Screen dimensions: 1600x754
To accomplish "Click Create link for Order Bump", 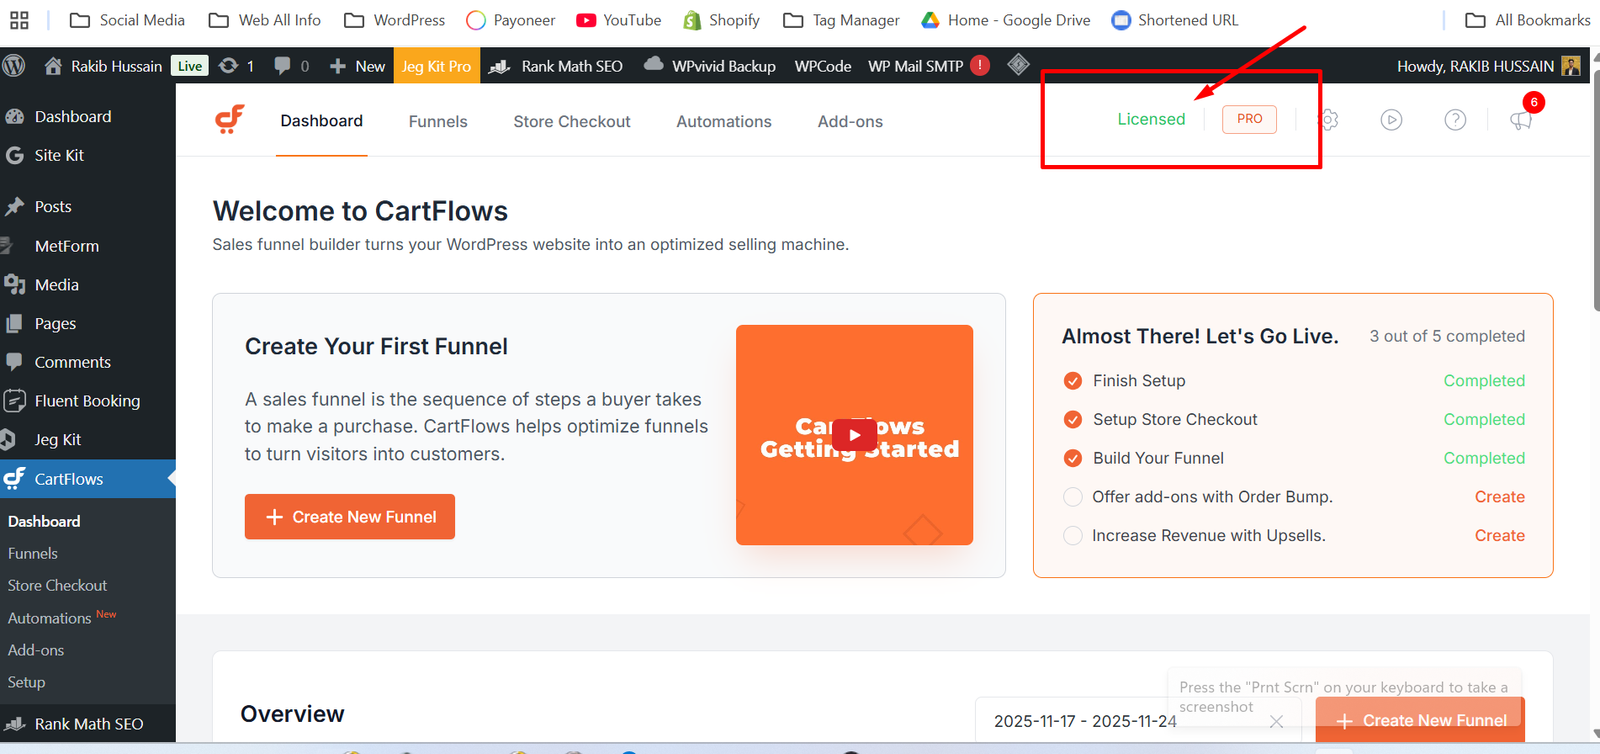I will [x=1499, y=497].
